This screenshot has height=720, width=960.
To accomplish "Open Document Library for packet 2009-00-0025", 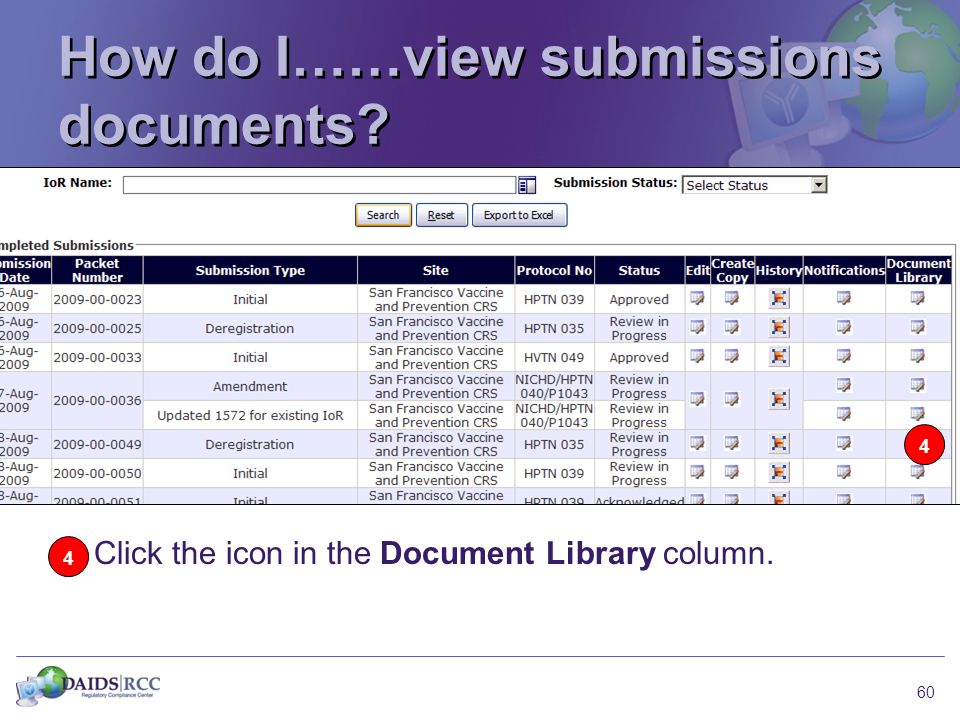I will pos(917,327).
